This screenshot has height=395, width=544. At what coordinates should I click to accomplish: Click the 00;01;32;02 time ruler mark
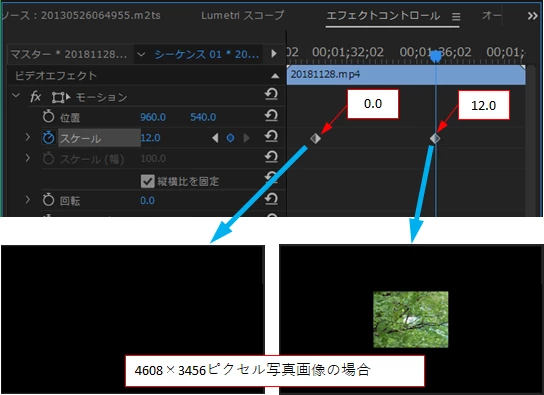pos(348,52)
